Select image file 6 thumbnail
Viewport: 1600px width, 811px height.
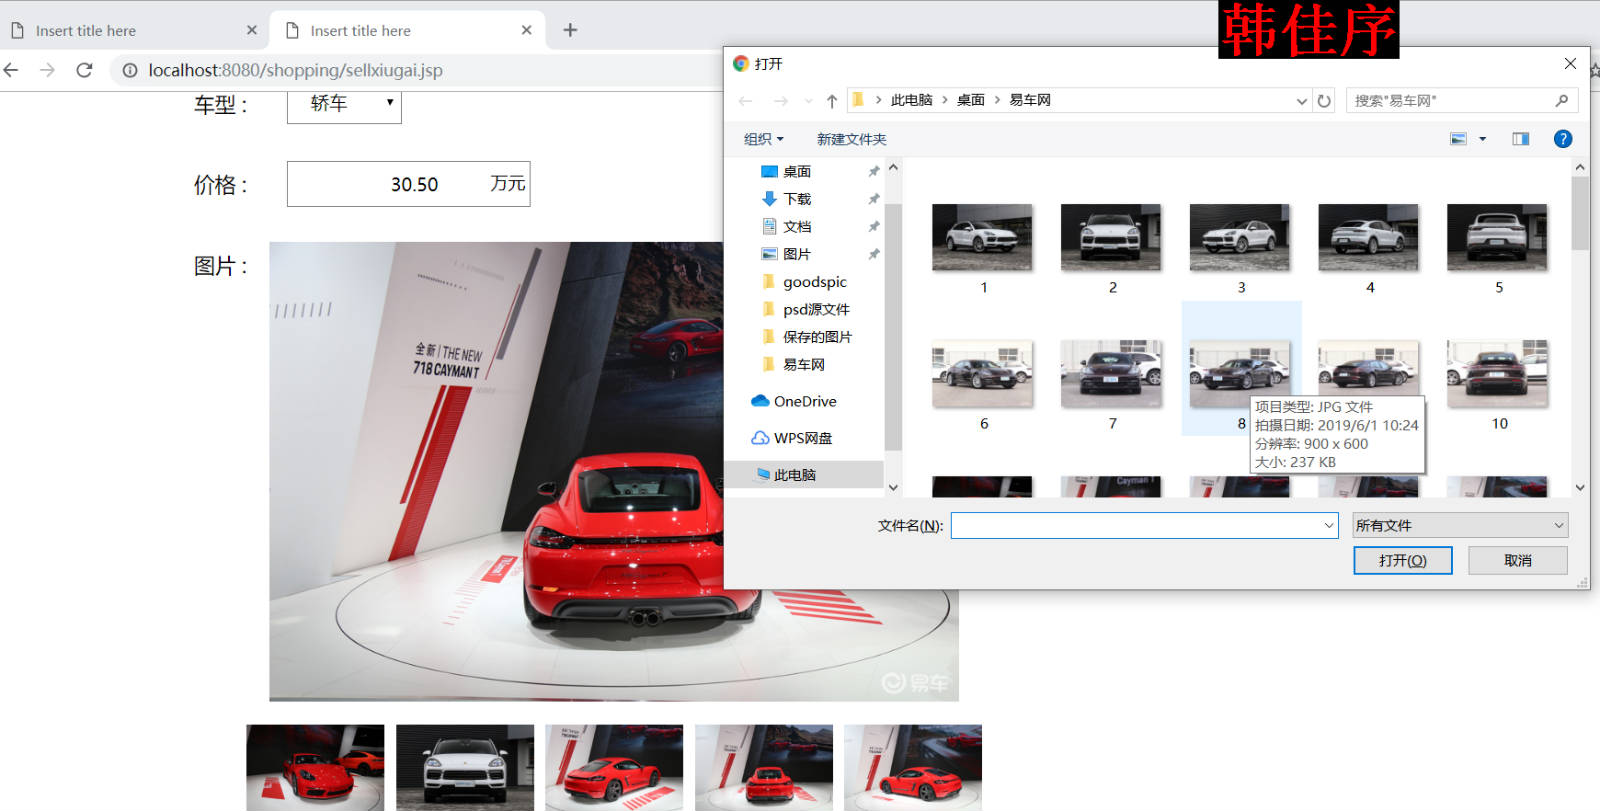pyautogui.click(x=982, y=373)
